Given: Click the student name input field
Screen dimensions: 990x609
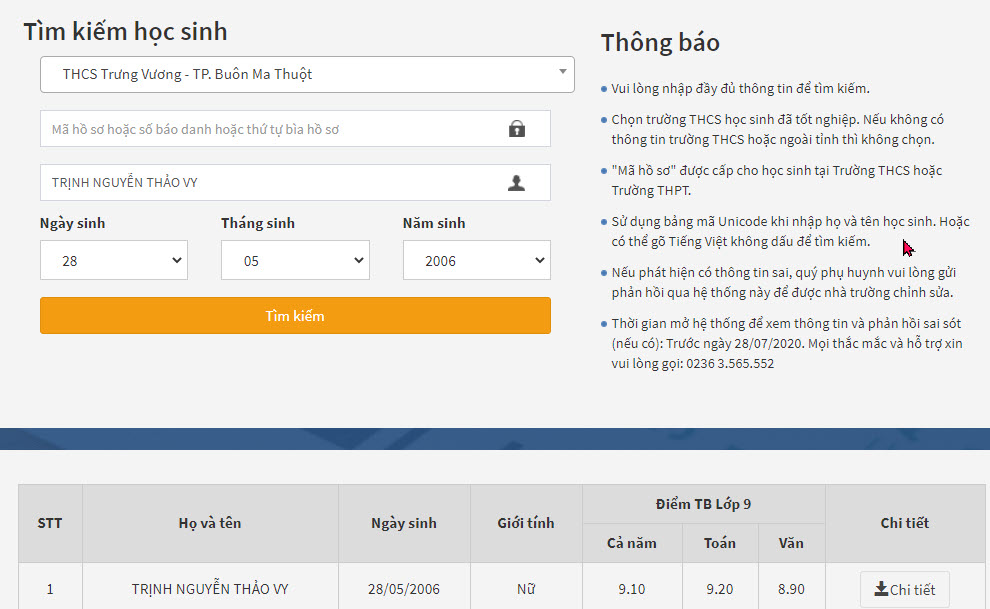Looking at the screenshot, I should pos(295,183).
